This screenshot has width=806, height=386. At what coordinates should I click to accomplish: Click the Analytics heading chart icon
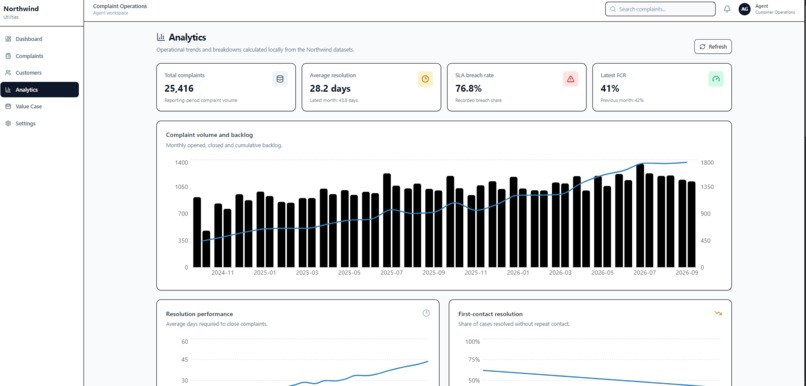[x=161, y=37]
